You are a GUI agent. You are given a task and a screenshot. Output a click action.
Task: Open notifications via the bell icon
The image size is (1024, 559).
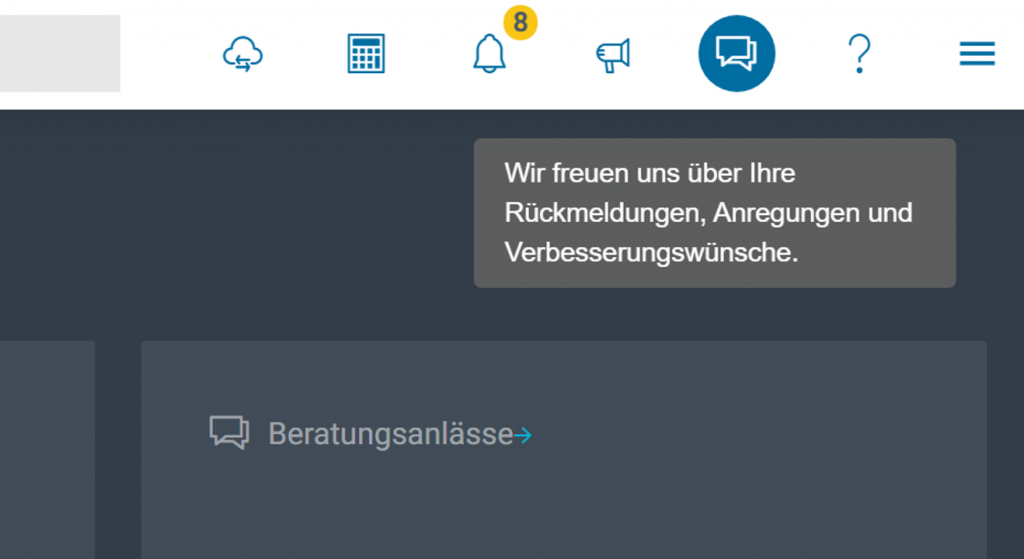point(489,54)
